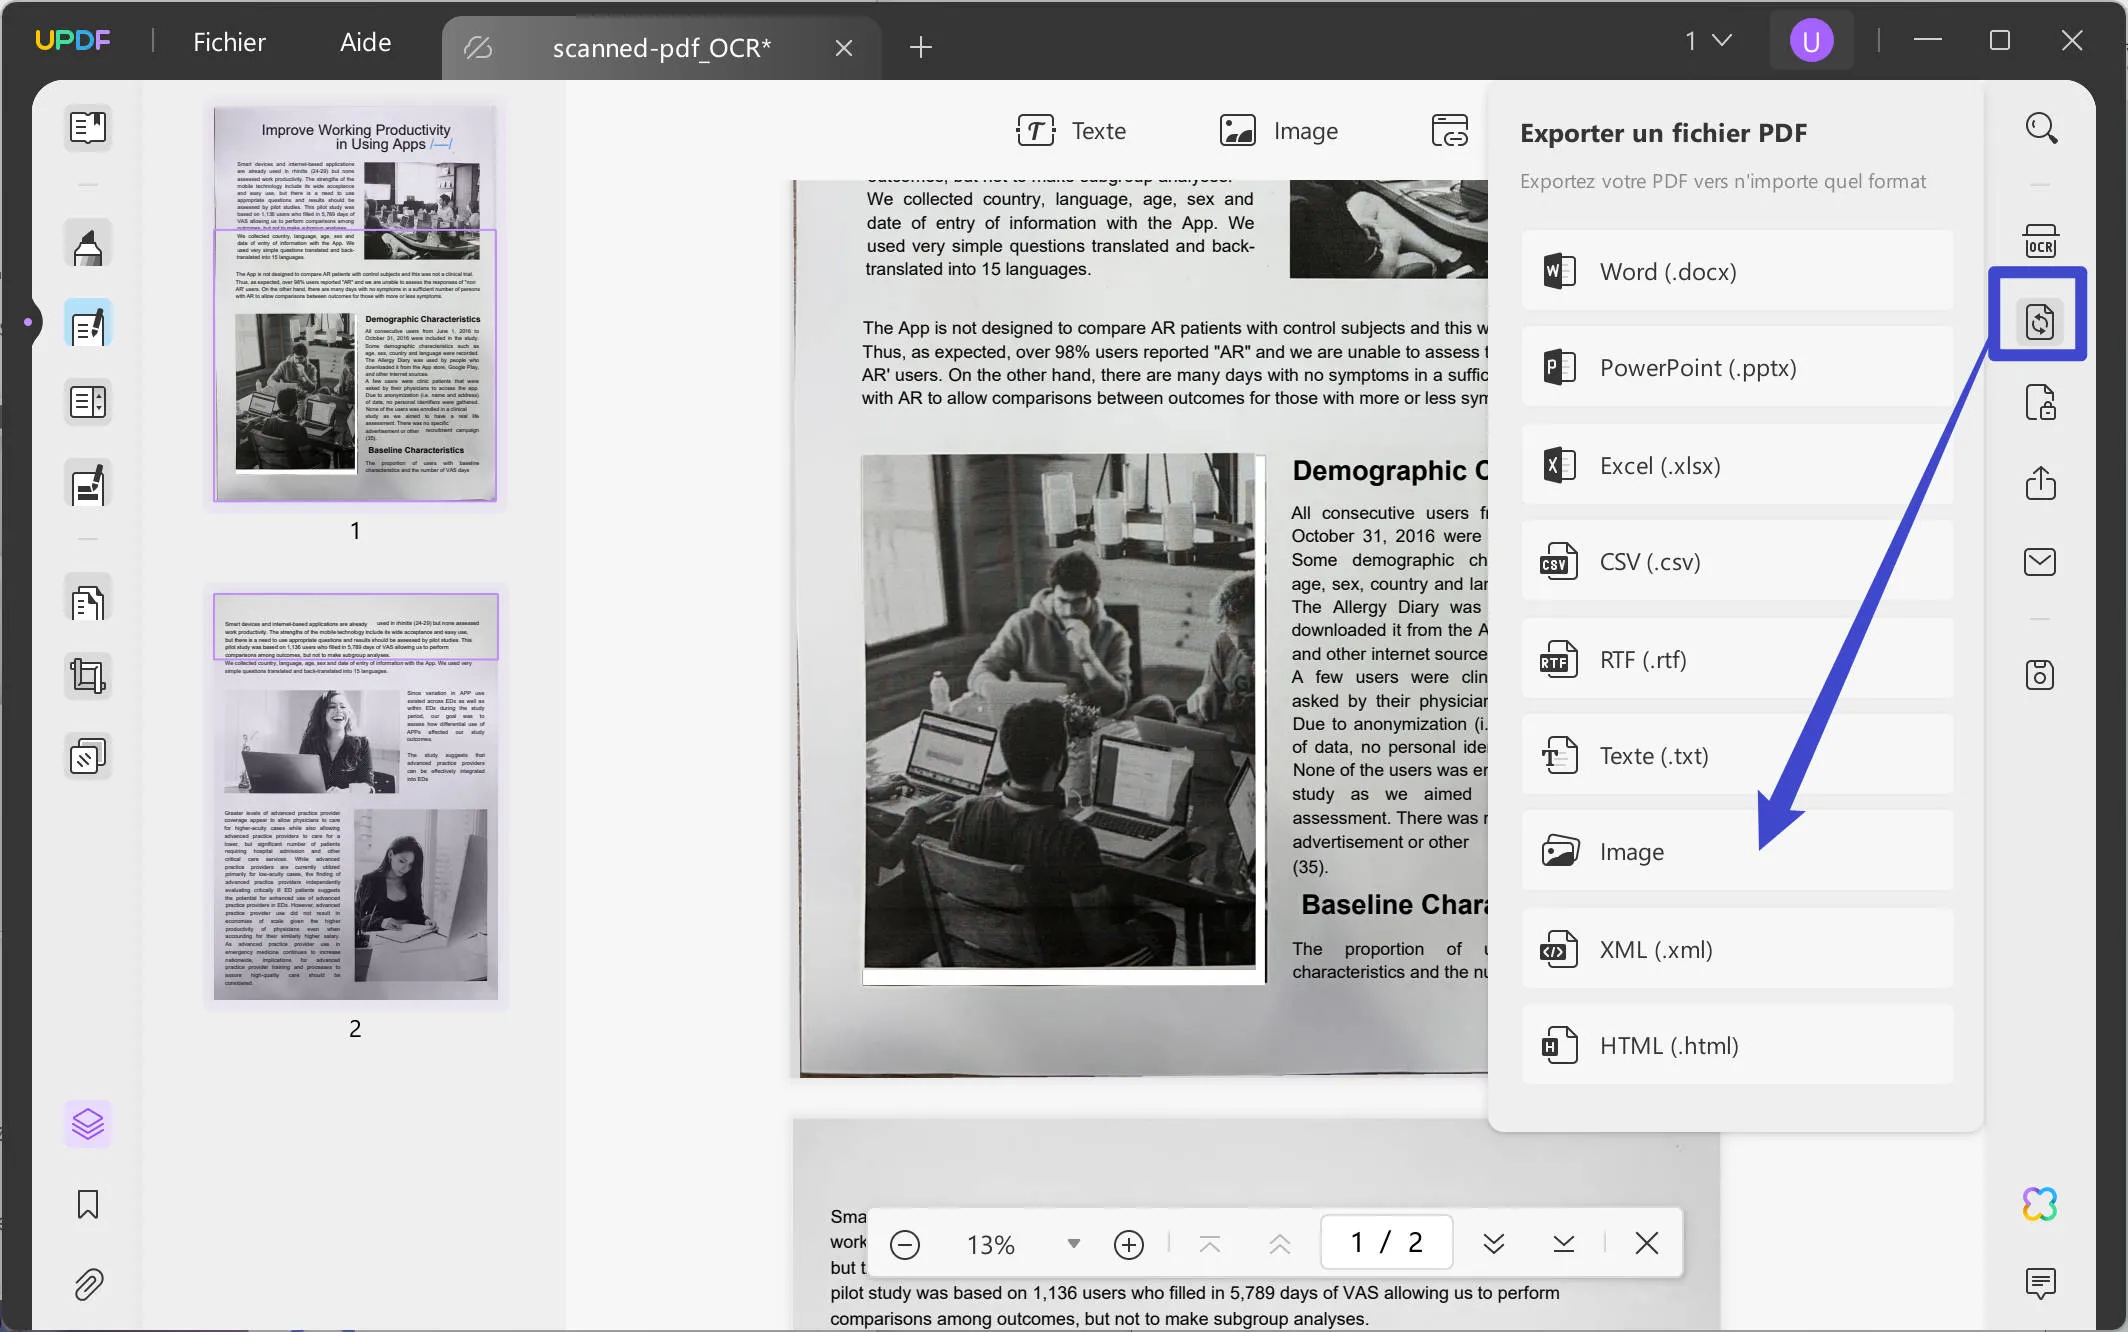2128x1332 pixels.
Task: Select the highlighter annotation tool
Action: click(x=88, y=243)
